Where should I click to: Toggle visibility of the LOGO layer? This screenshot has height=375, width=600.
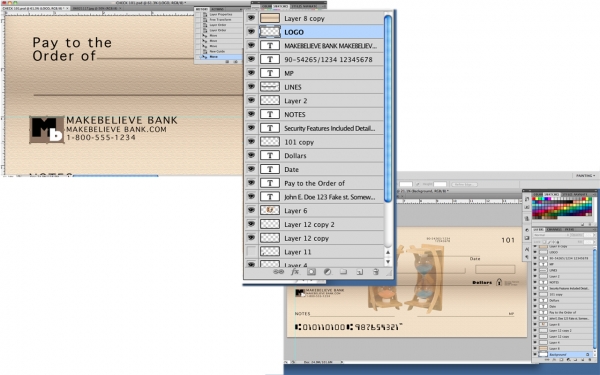click(251, 32)
